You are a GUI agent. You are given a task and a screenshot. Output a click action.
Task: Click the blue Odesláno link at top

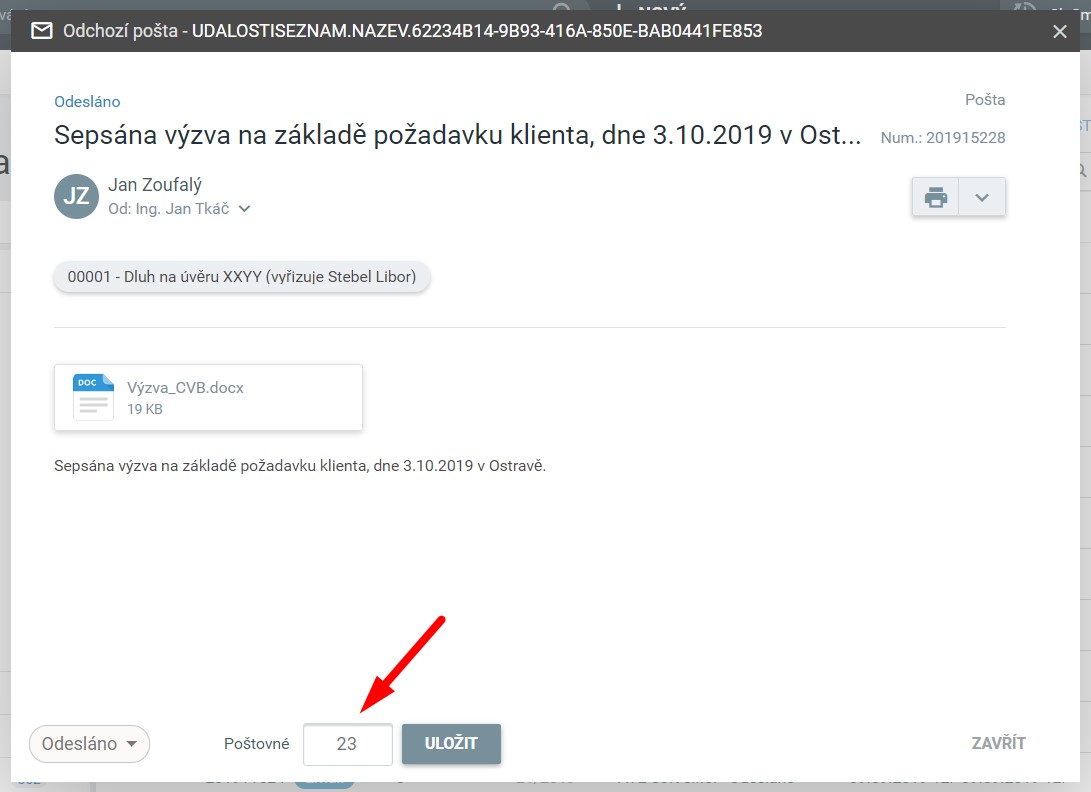pos(87,101)
